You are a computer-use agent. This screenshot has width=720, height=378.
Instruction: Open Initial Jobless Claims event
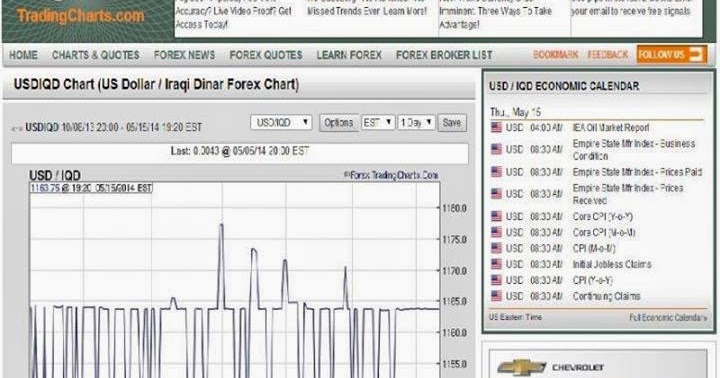(612, 264)
